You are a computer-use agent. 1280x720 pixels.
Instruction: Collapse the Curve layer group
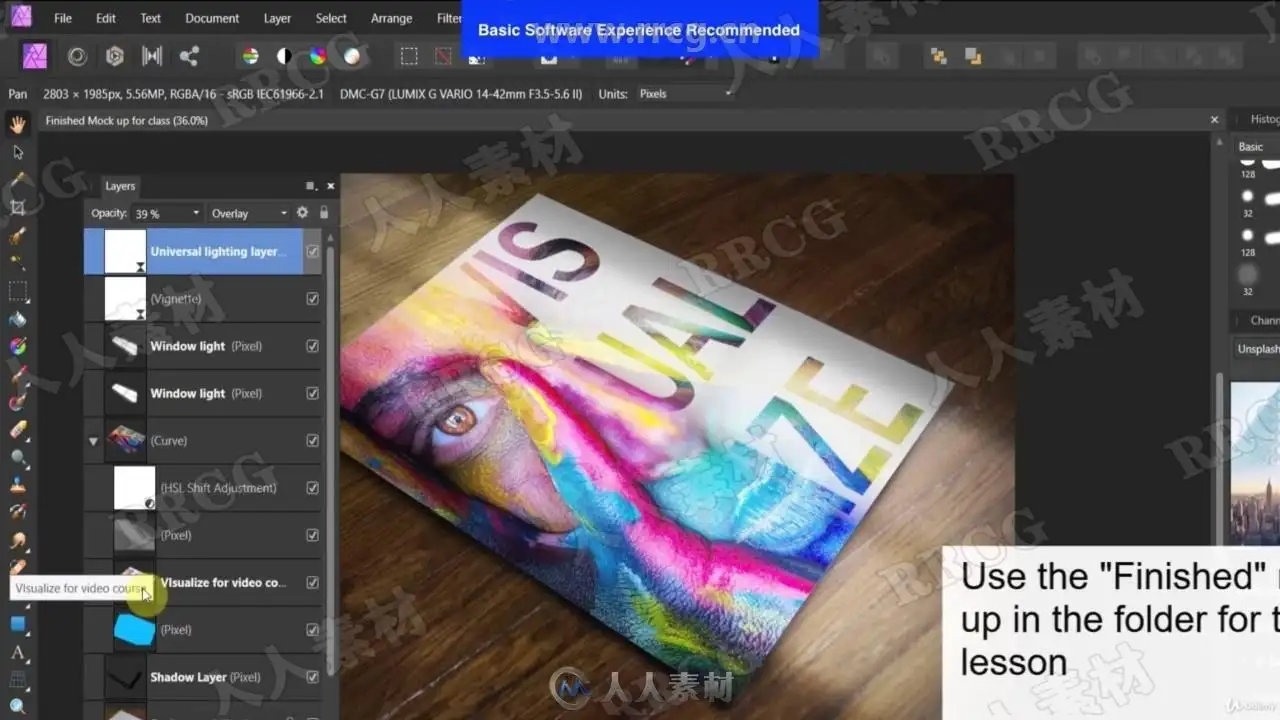pos(93,441)
